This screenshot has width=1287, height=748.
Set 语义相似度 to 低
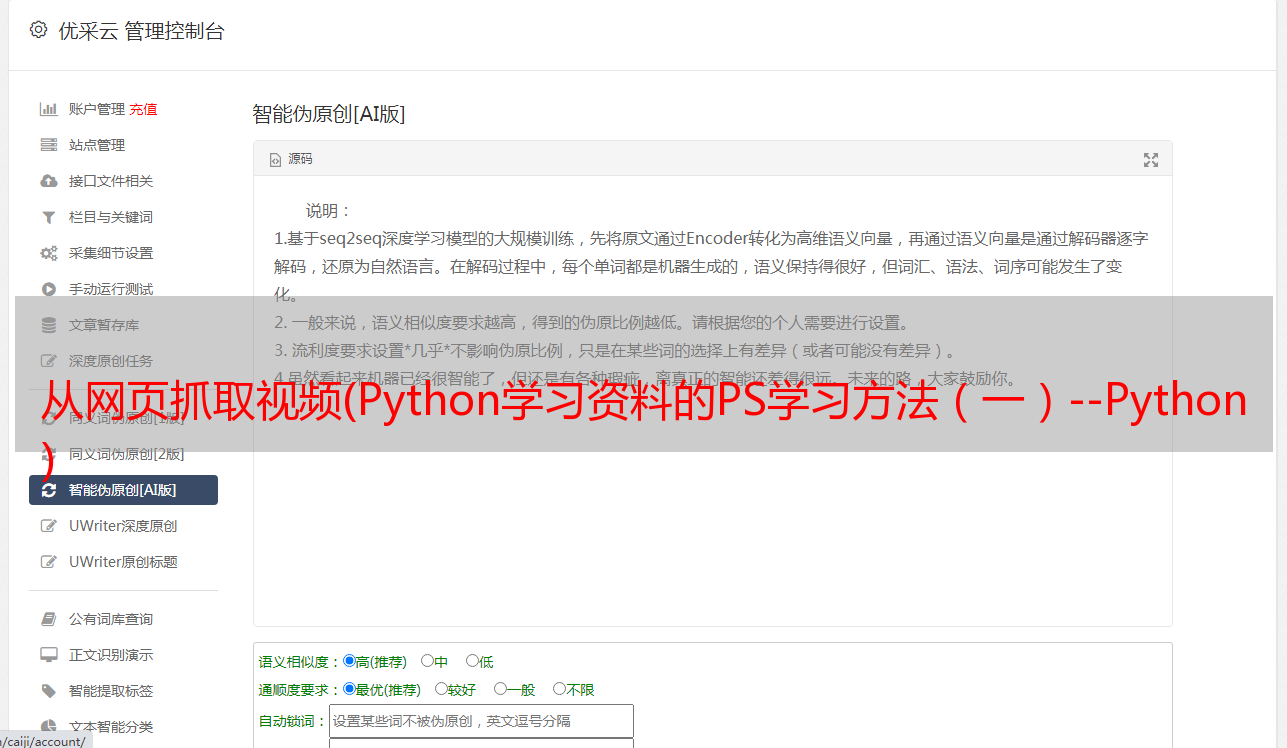[472, 661]
